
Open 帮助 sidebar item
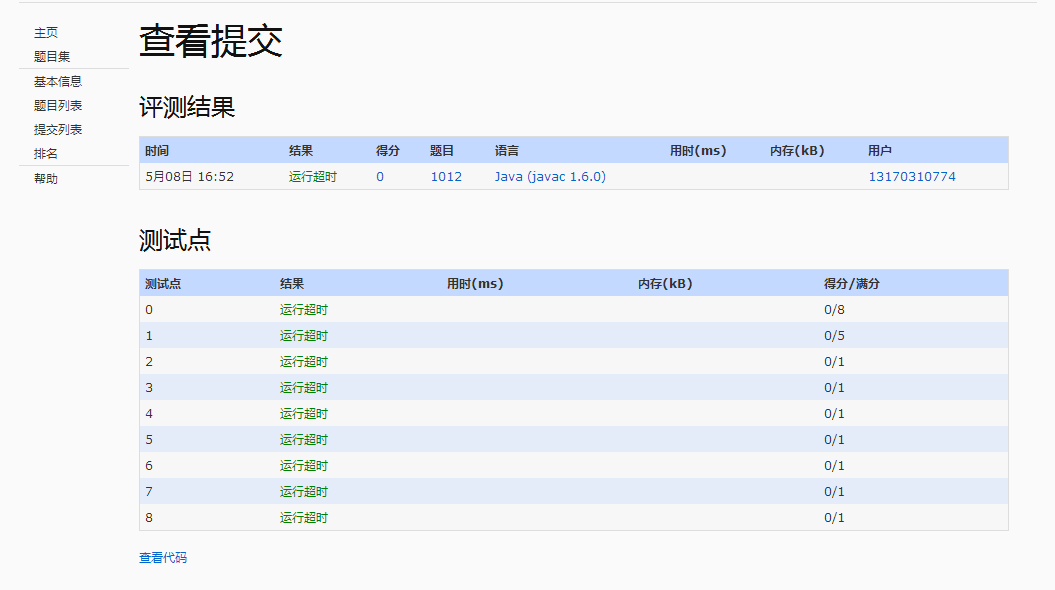[46, 178]
